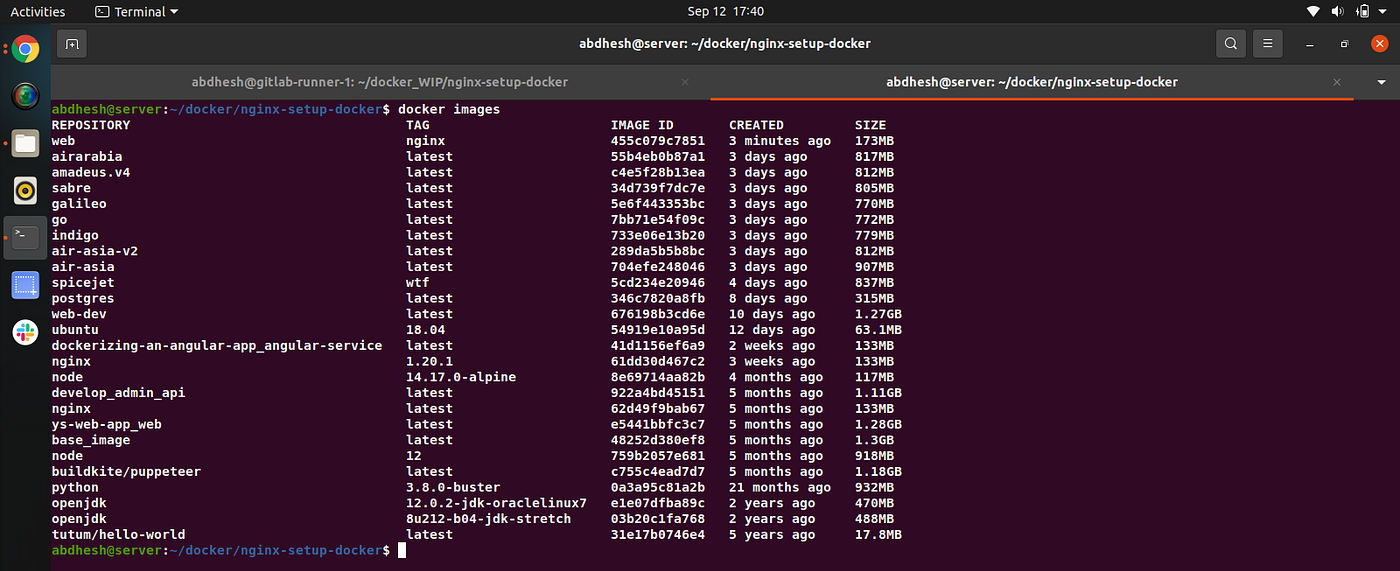The width and height of the screenshot is (1400, 571).
Task: Click the 'wtf' tag of spicejet
Action: click(x=418, y=282)
